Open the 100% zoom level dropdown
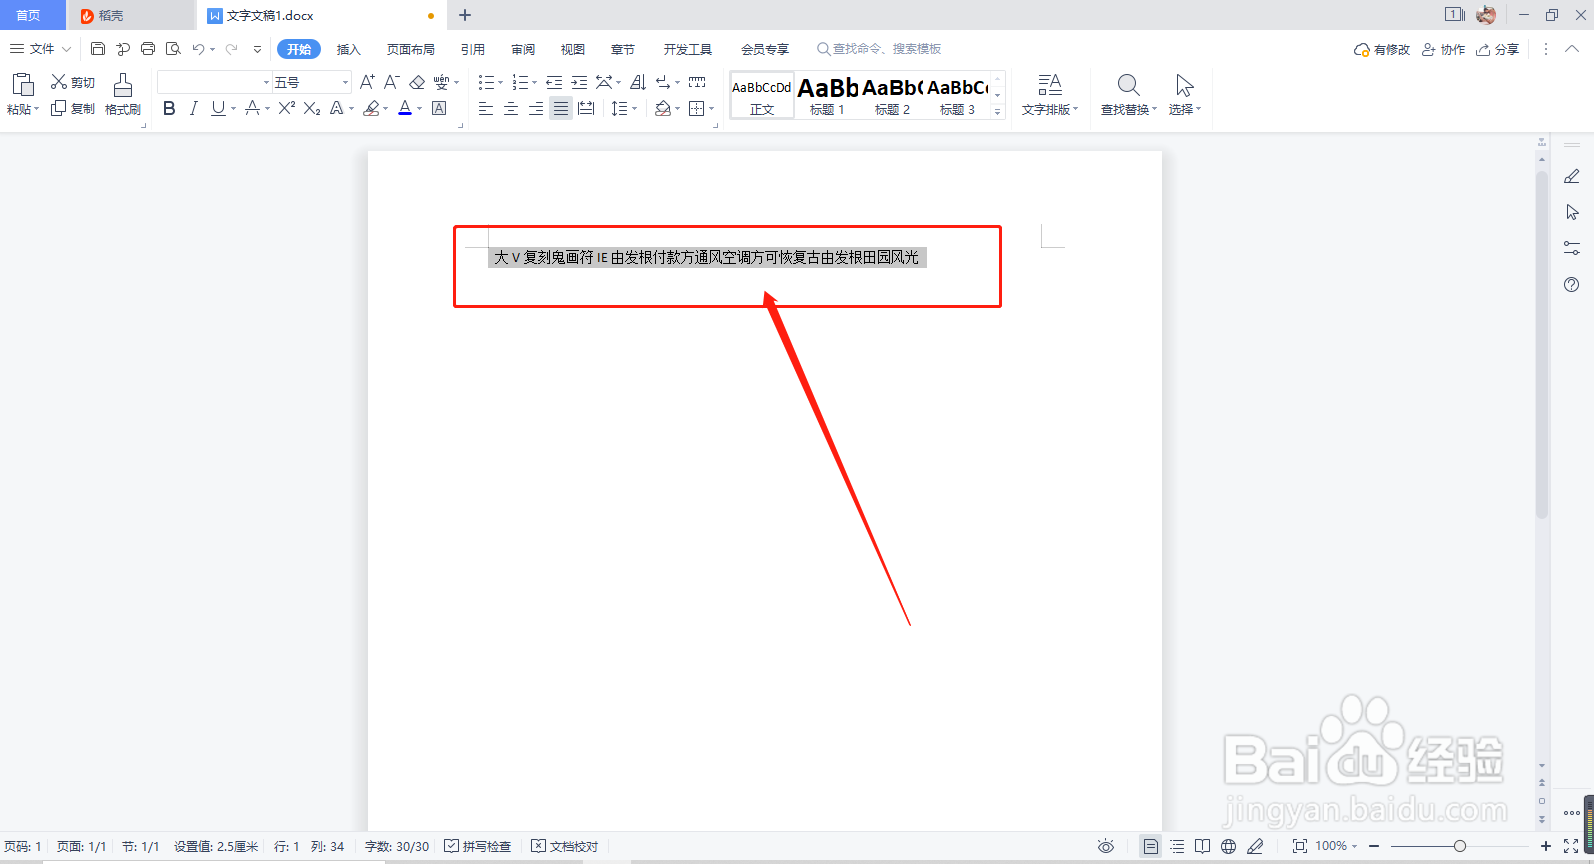The image size is (1594, 864). coord(1337,846)
